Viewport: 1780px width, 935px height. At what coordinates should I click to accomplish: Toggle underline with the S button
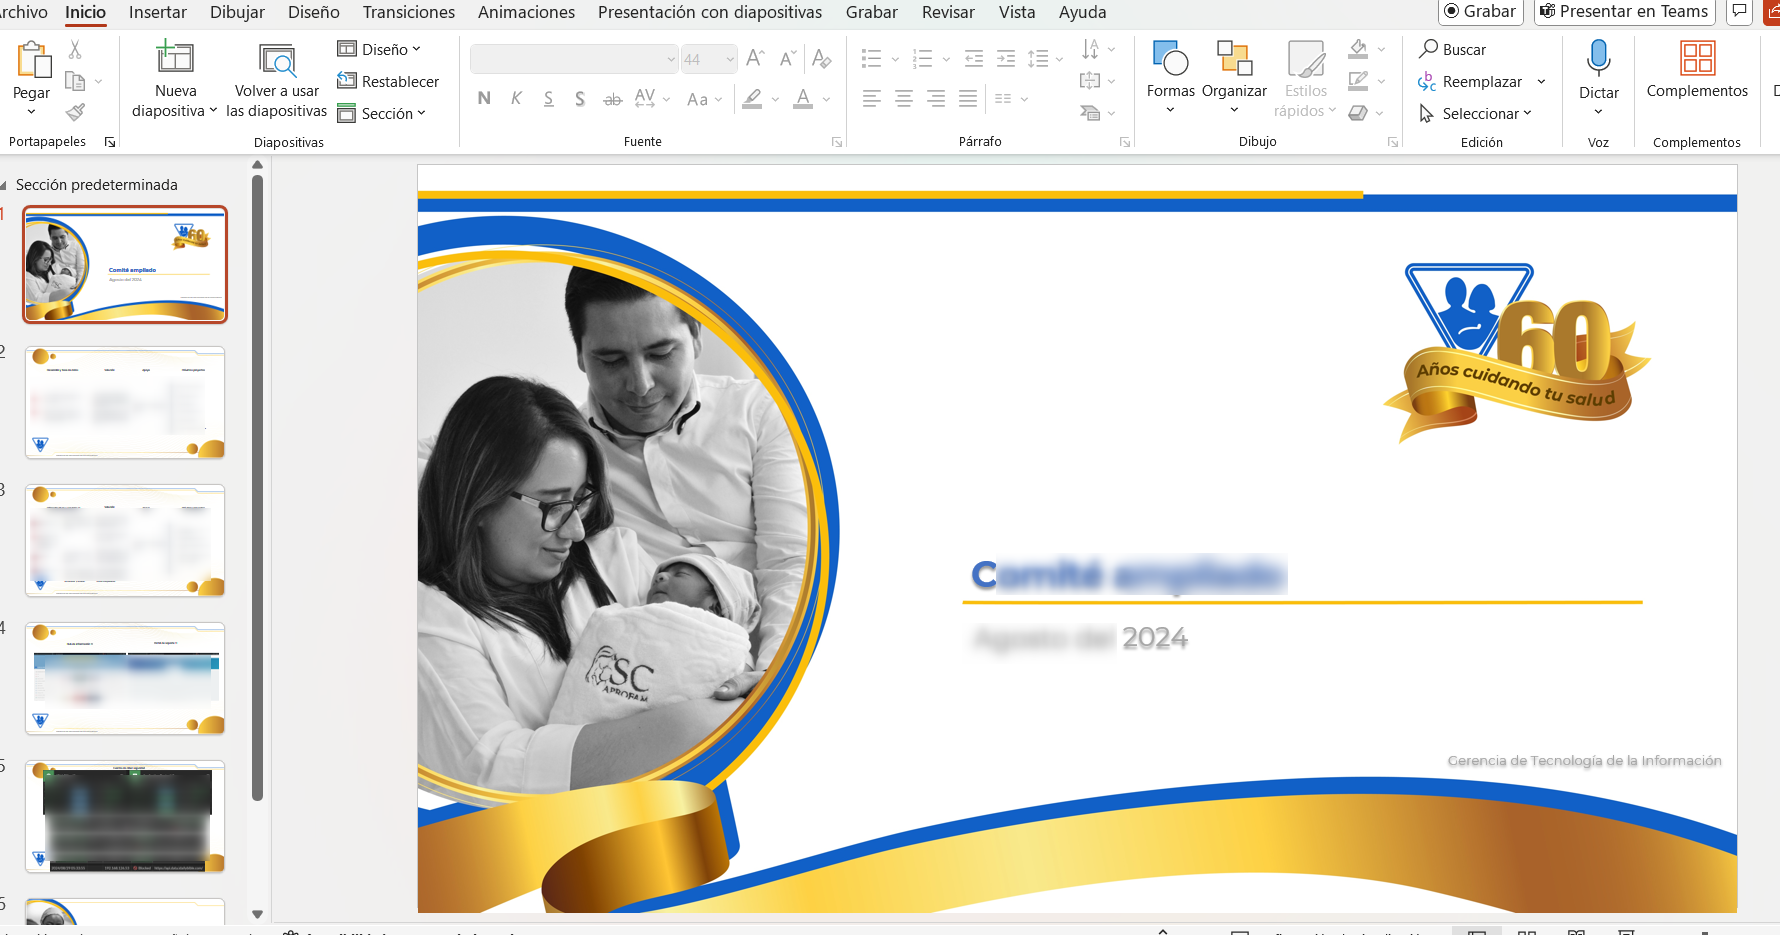click(x=548, y=98)
